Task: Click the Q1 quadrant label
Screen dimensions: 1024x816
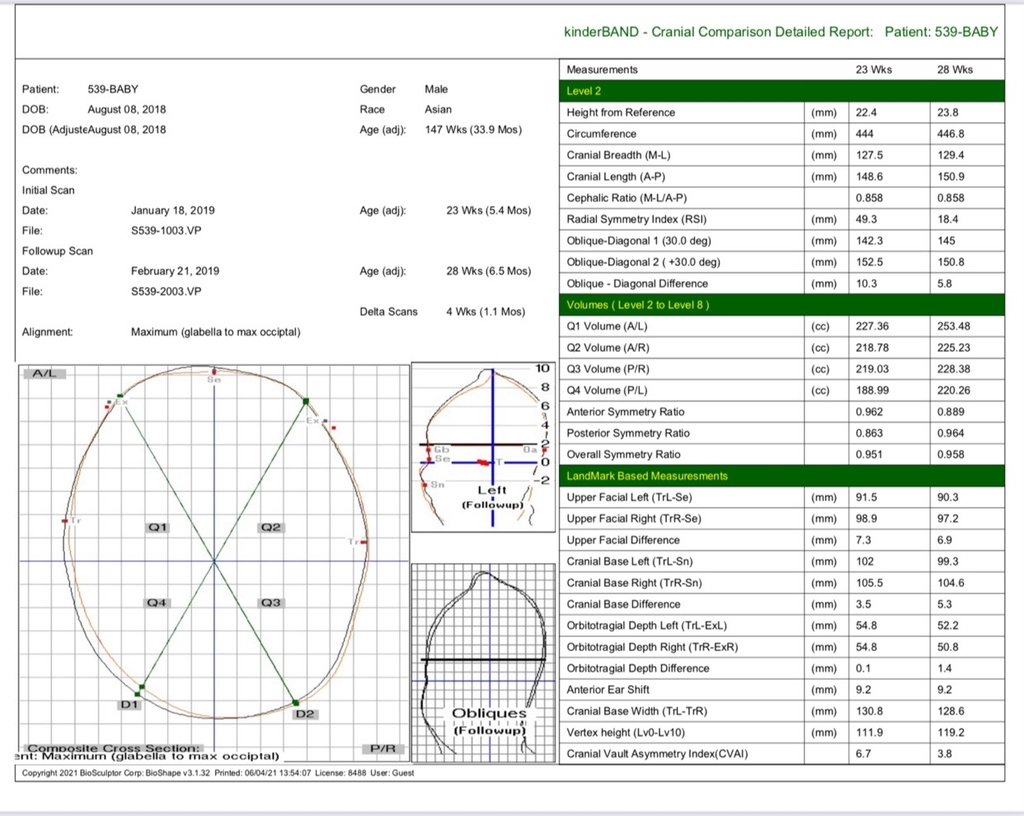Action: coord(158,526)
